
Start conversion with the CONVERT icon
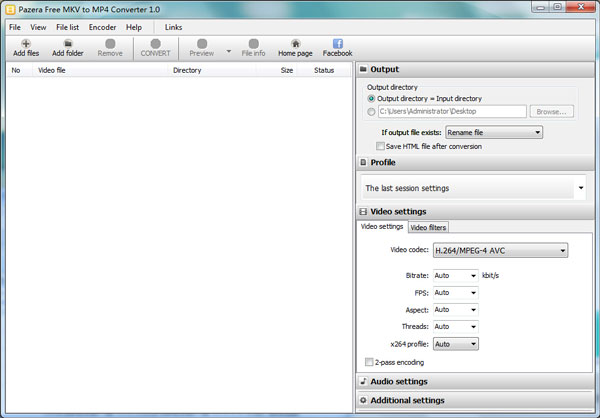(155, 44)
